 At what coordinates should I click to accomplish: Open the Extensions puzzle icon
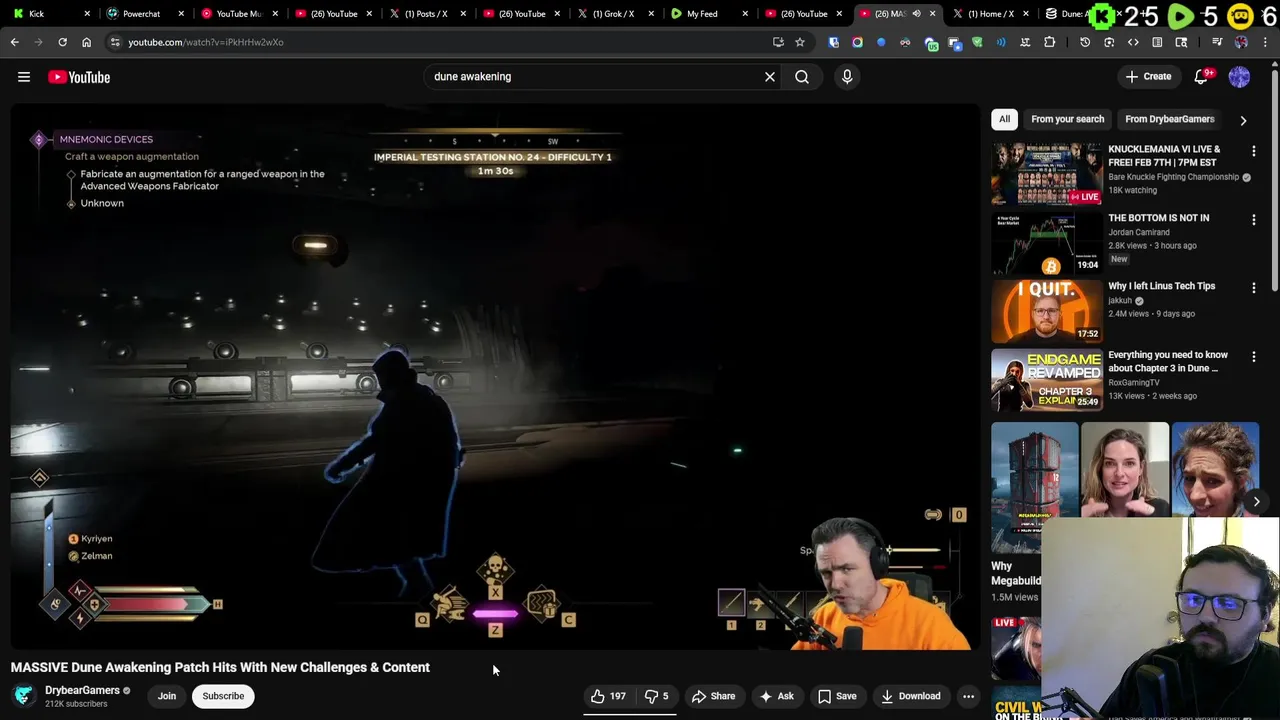point(1049,42)
